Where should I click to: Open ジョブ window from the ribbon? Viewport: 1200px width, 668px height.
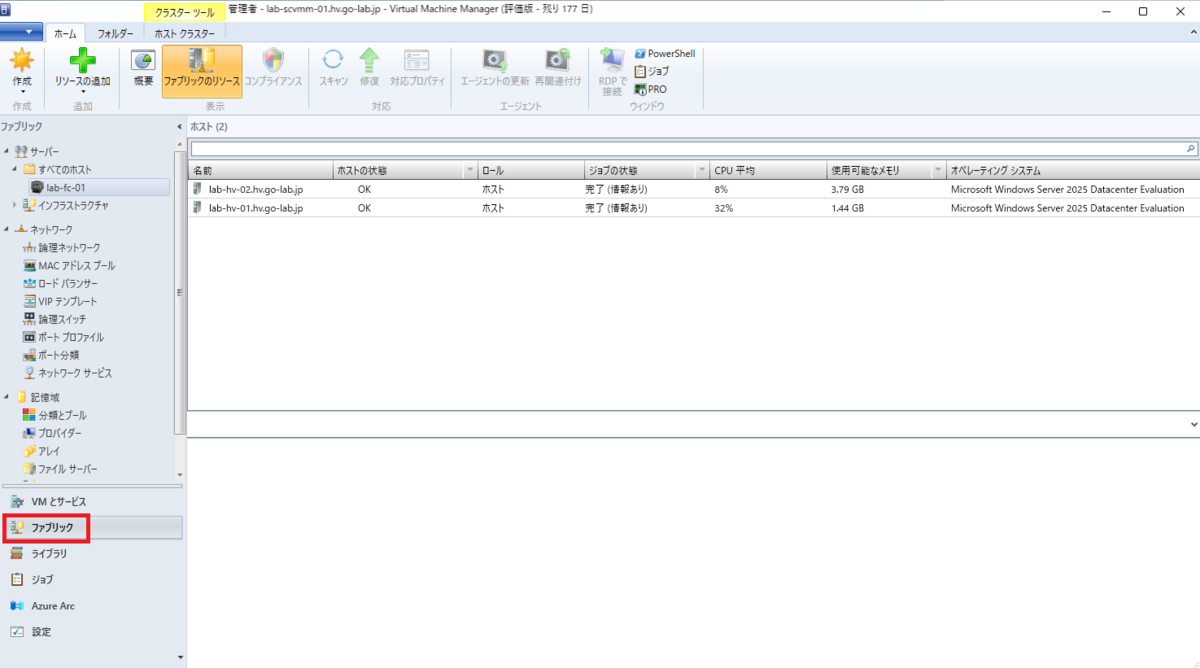click(x=652, y=71)
